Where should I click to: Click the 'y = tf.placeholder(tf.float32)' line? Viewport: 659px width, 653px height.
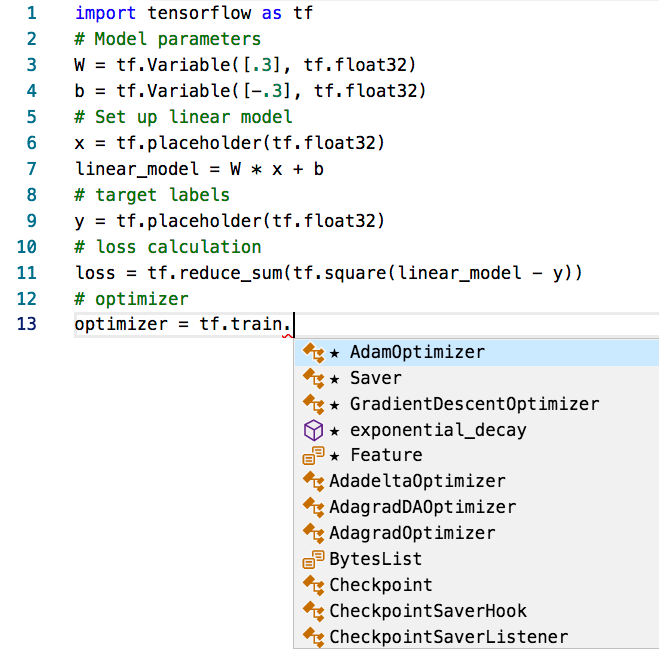[x=229, y=221]
